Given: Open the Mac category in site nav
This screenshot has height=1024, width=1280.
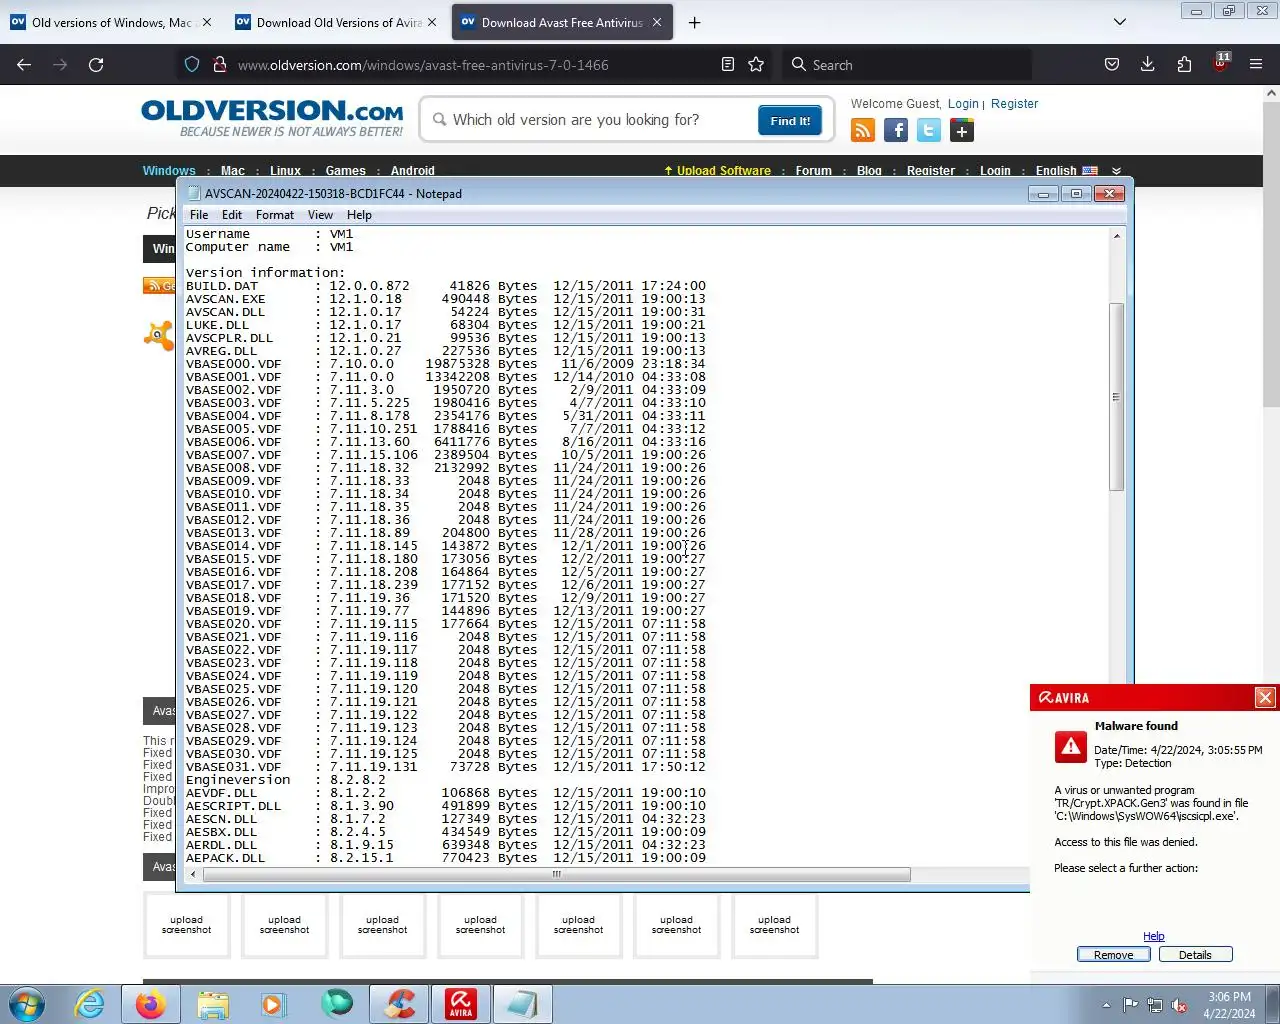Looking at the screenshot, I should coord(232,171).
